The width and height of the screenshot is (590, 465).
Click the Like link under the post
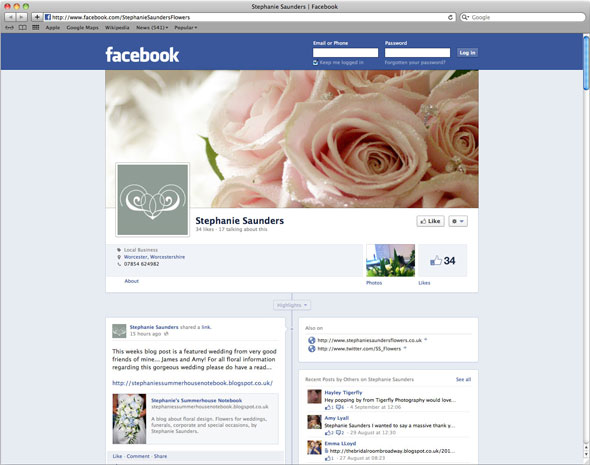pos(117,456)
